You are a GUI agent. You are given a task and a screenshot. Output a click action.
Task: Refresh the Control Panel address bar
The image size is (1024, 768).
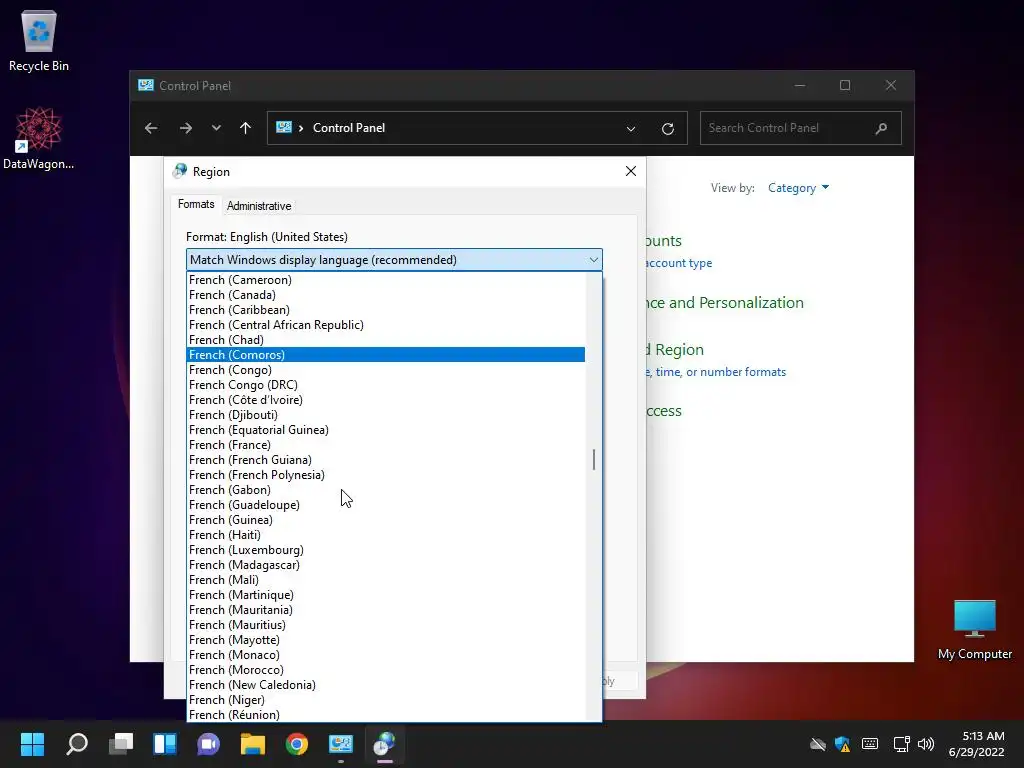667,129
